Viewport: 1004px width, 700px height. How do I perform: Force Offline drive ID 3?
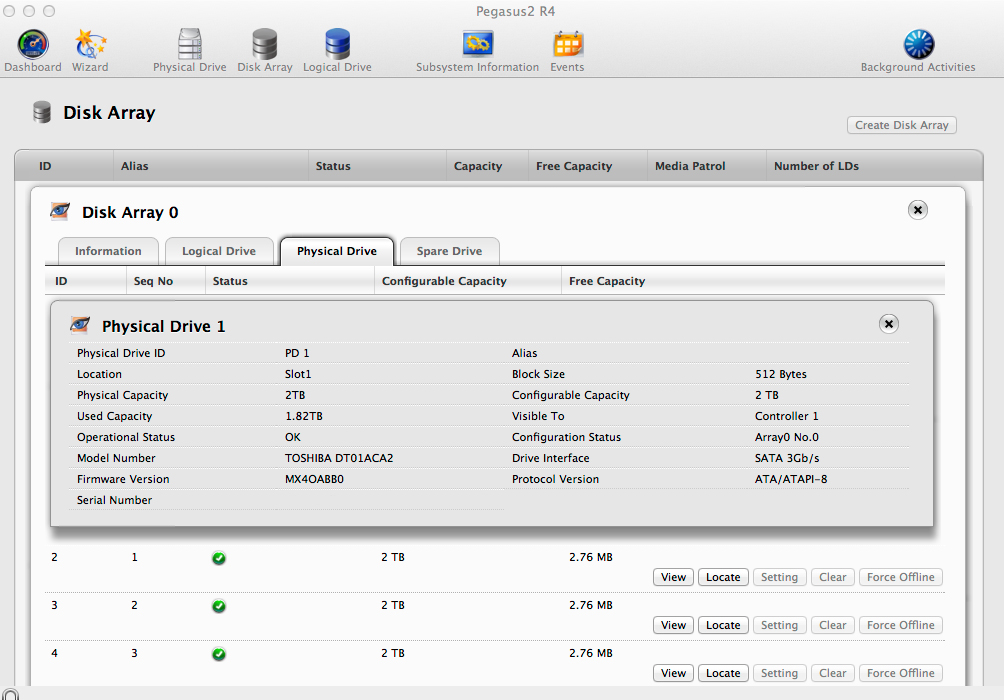(x=900, y=625)
